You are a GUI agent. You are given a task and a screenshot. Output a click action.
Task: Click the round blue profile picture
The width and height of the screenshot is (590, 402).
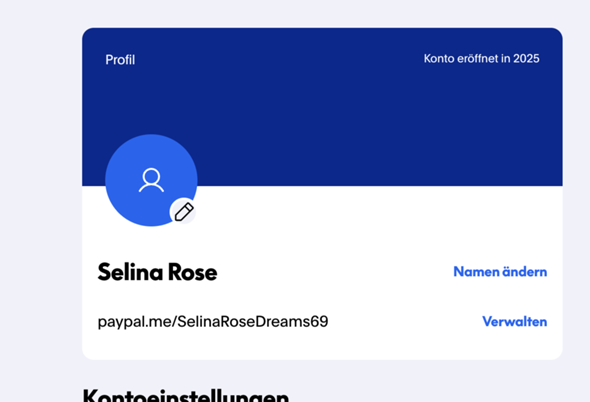151,180
